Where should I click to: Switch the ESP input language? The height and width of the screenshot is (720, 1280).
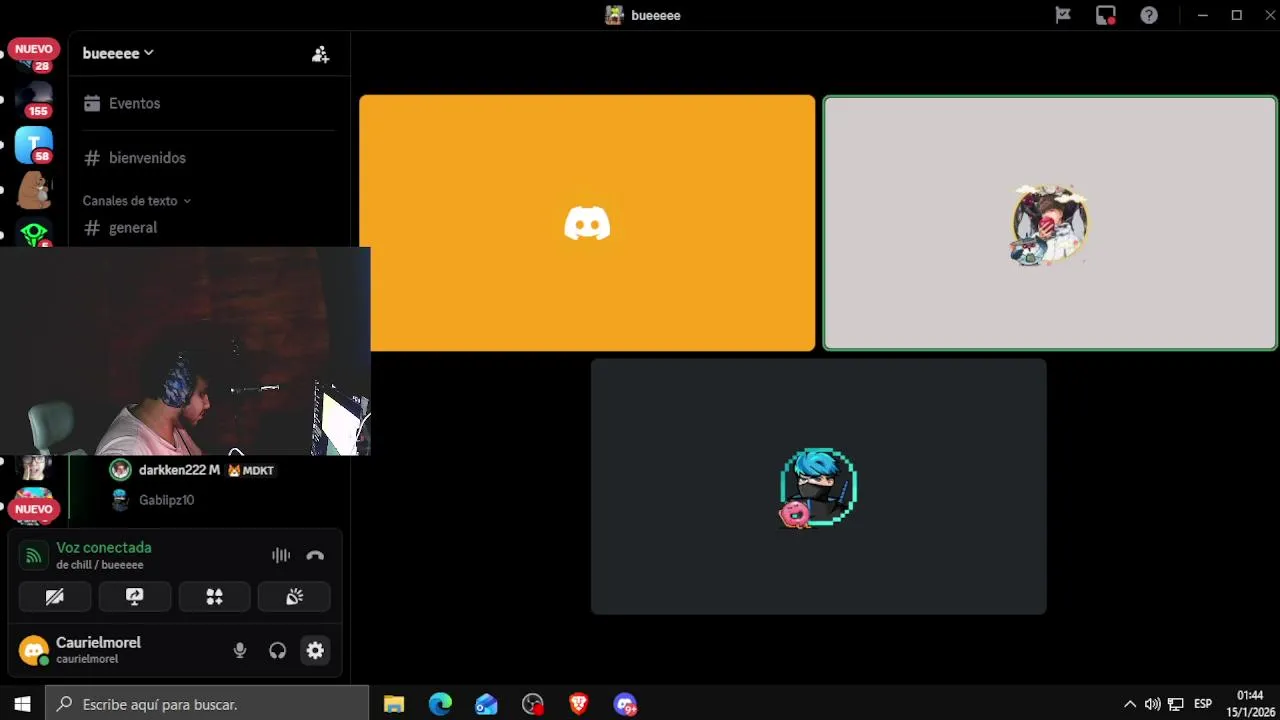click(1203, 704)
